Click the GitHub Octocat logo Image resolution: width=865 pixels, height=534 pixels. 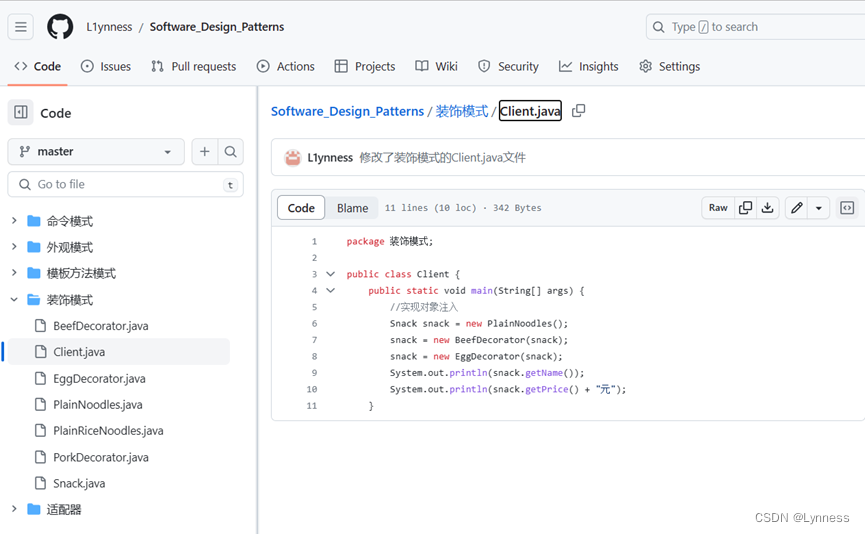coord(60,26)
